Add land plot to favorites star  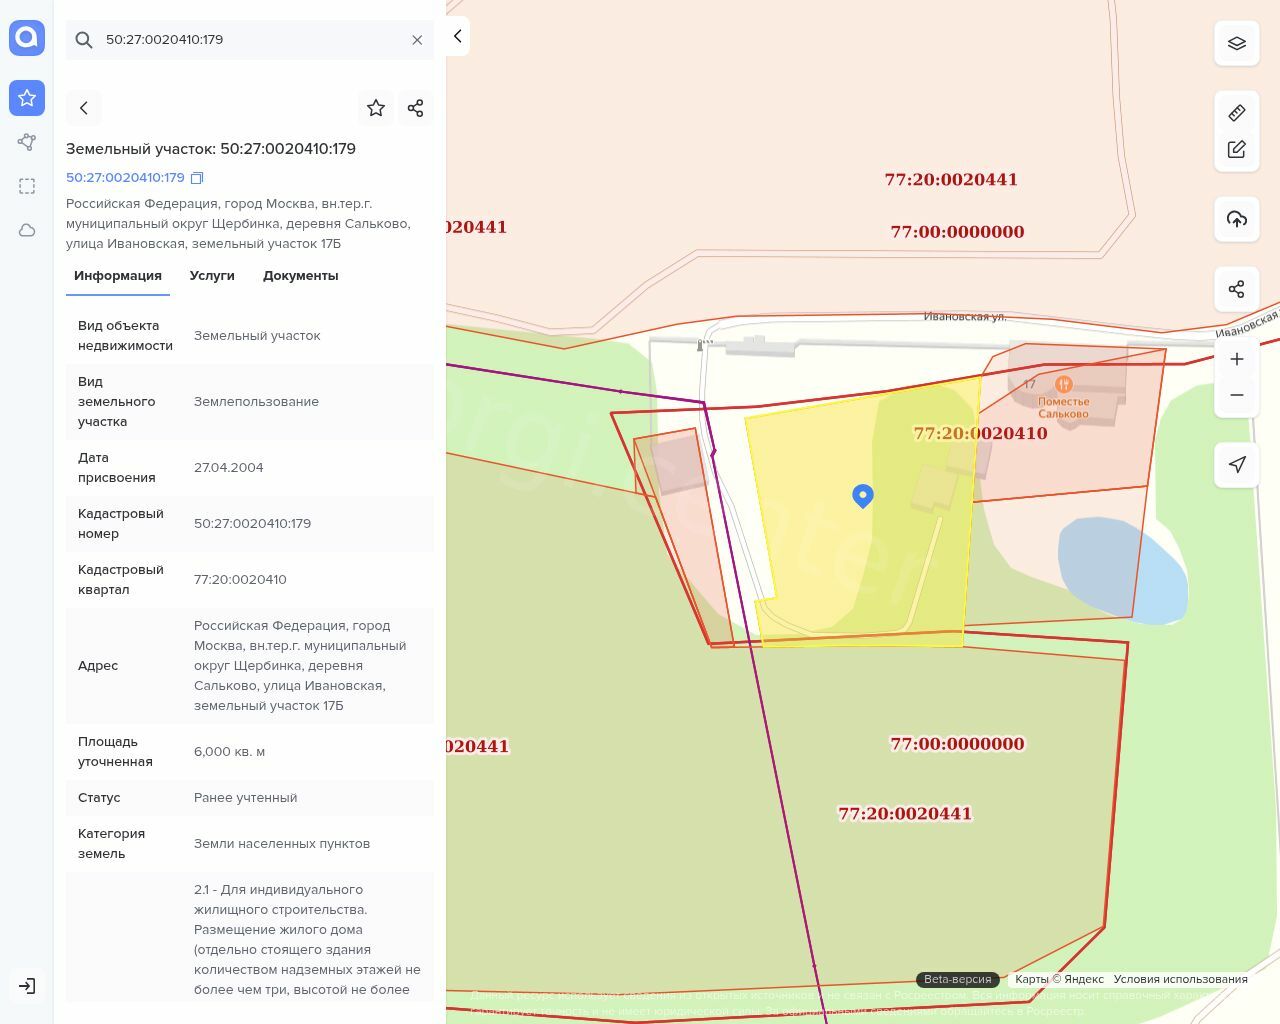tap(376, 108)
